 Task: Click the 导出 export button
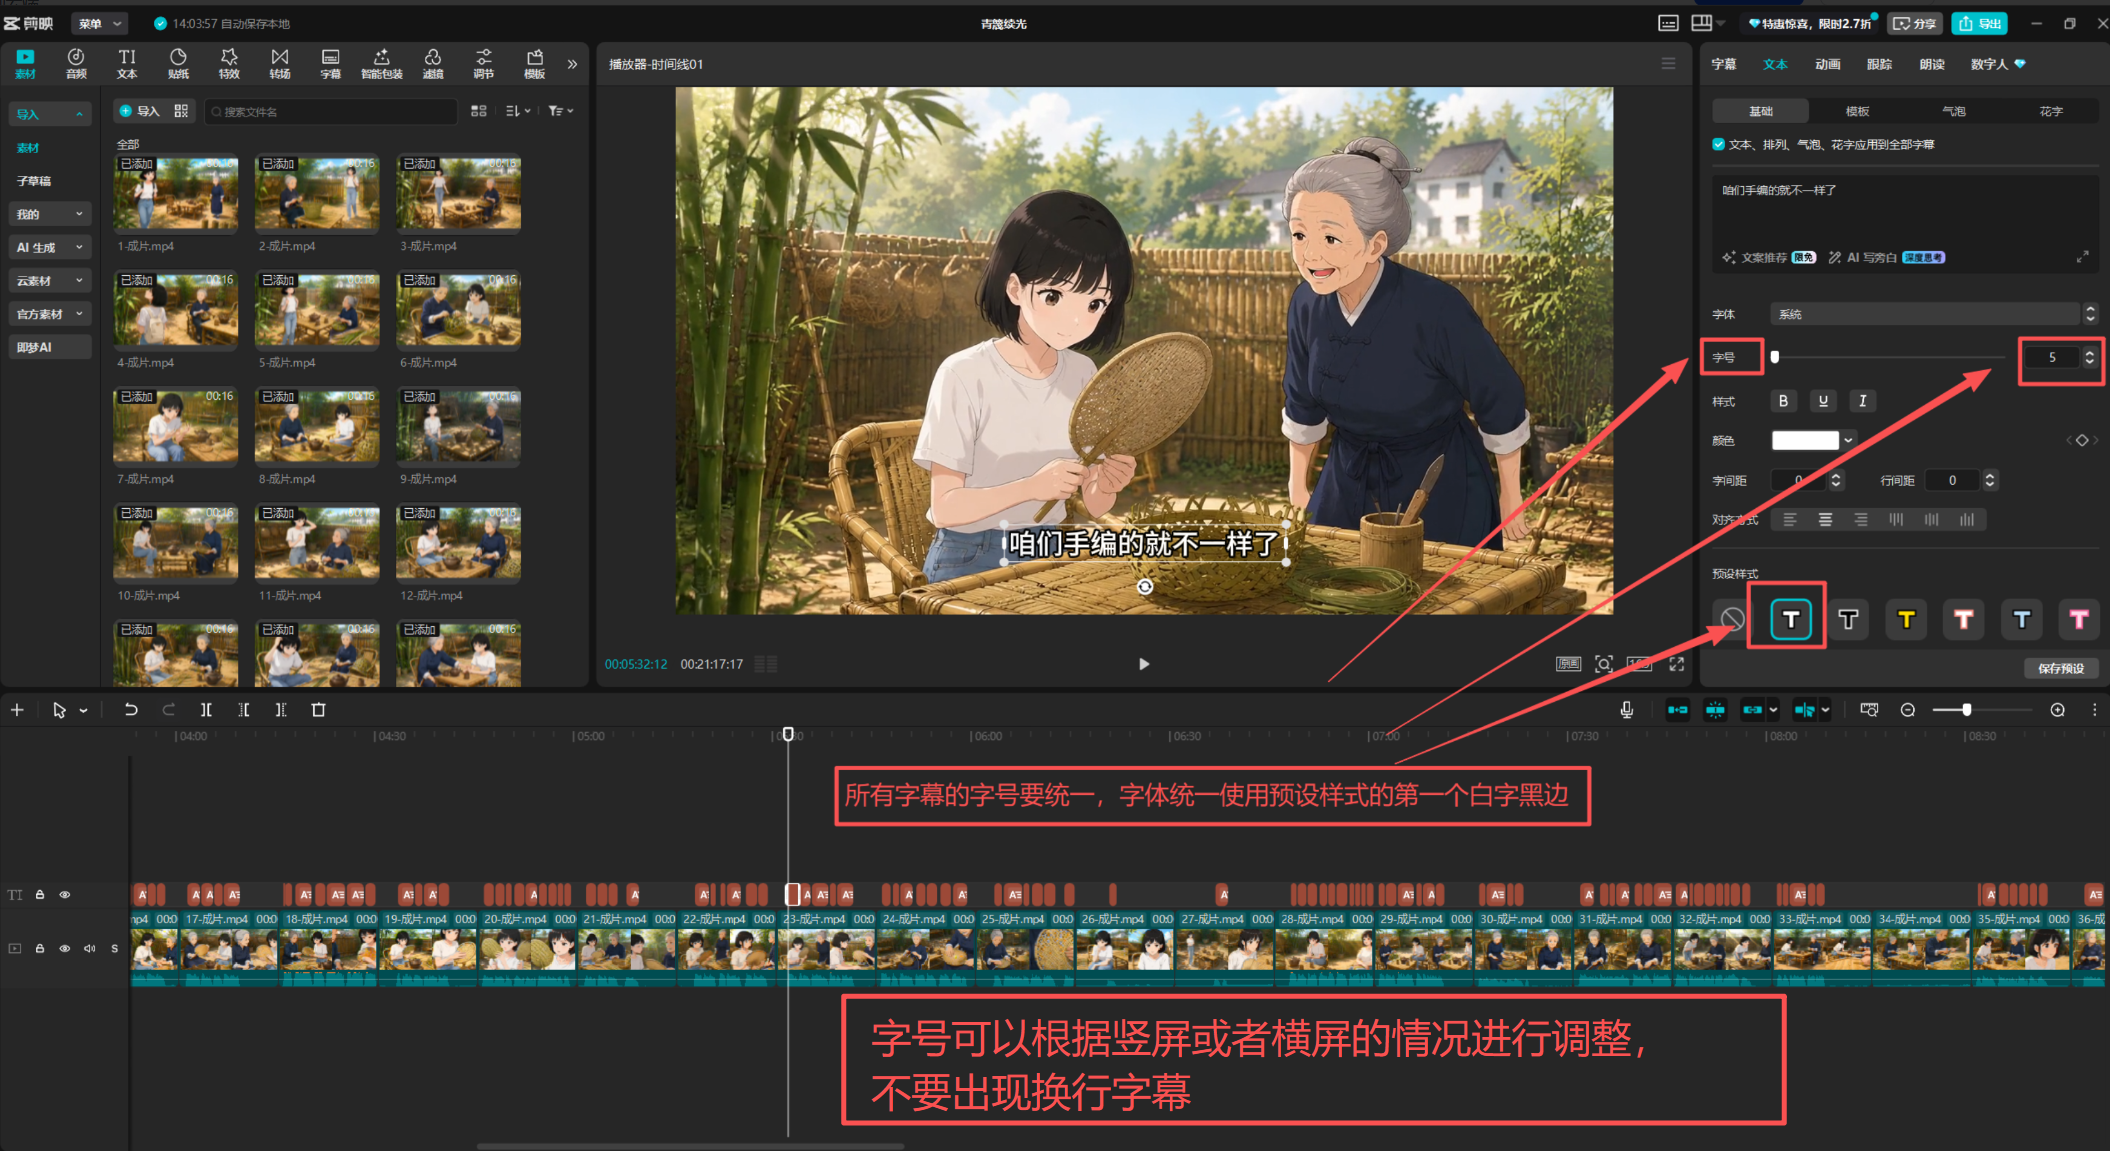click(x=1979, y=24)
